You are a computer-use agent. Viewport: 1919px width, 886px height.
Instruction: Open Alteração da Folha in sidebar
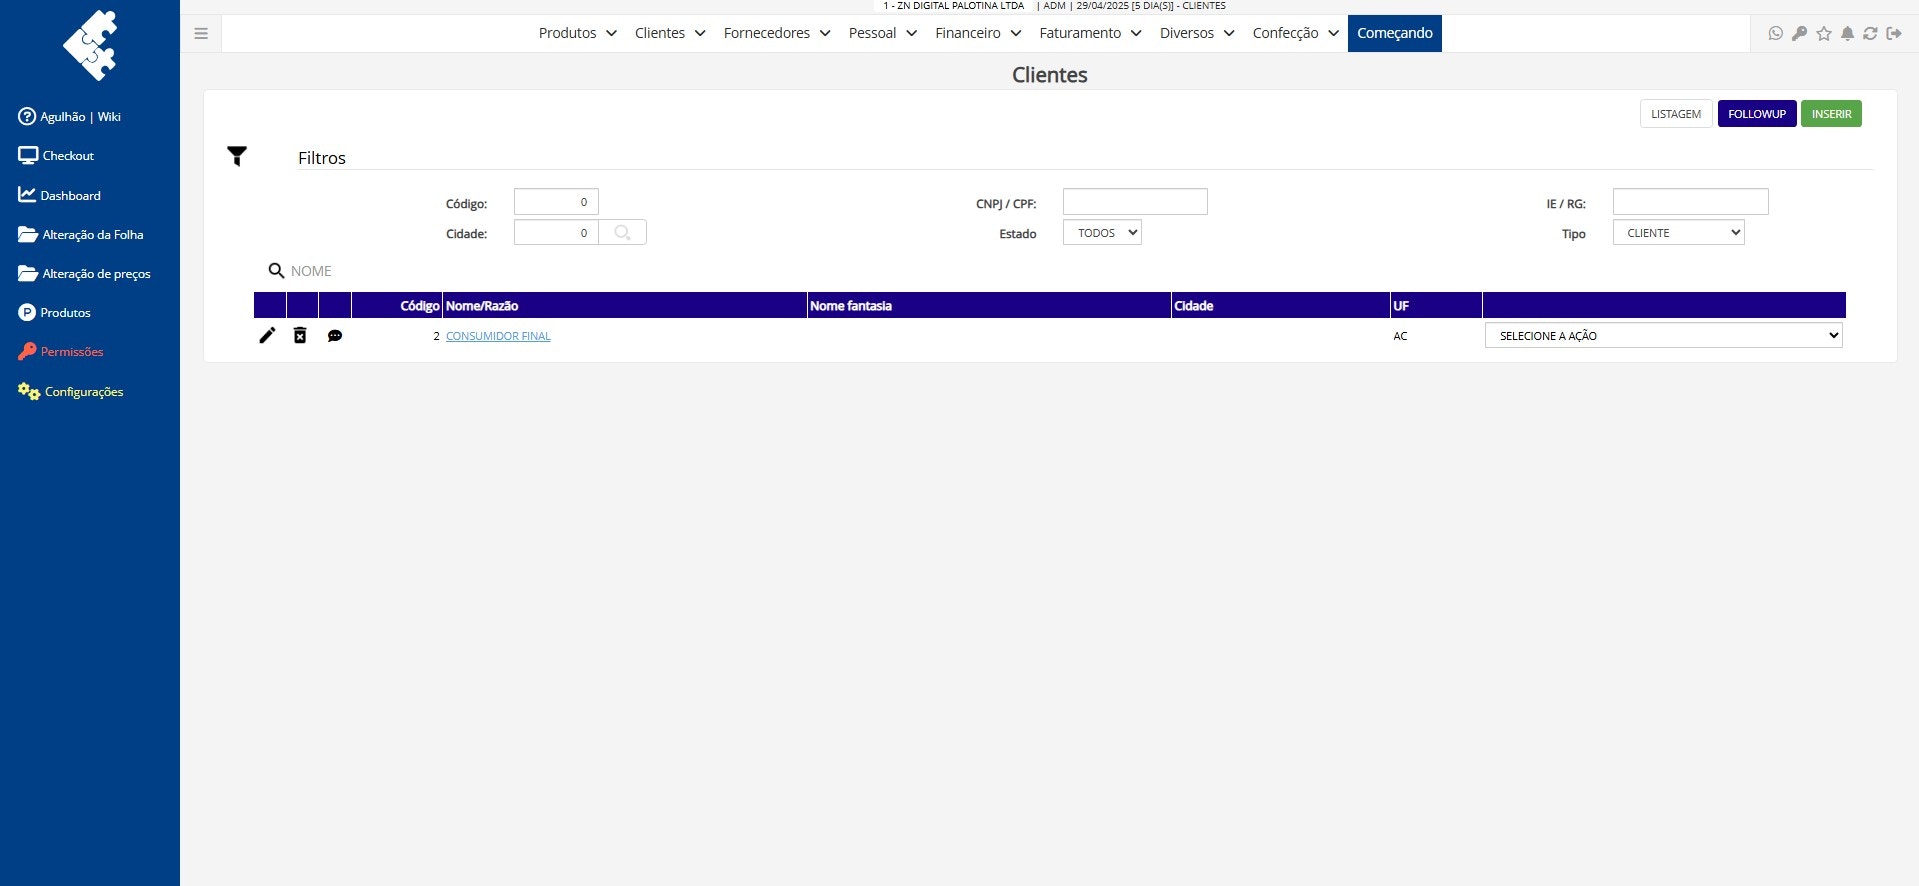point(81,234)
